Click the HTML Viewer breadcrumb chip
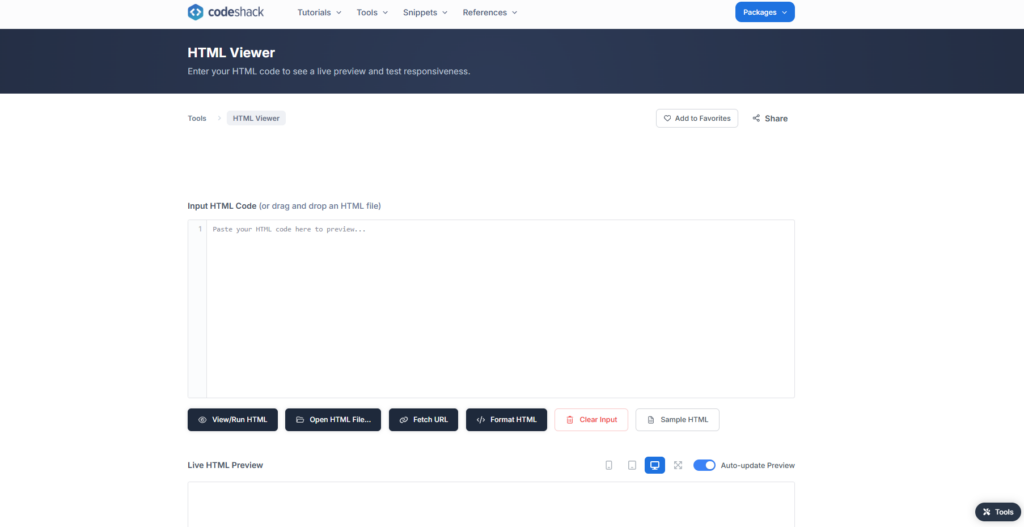 click(256, 118)
